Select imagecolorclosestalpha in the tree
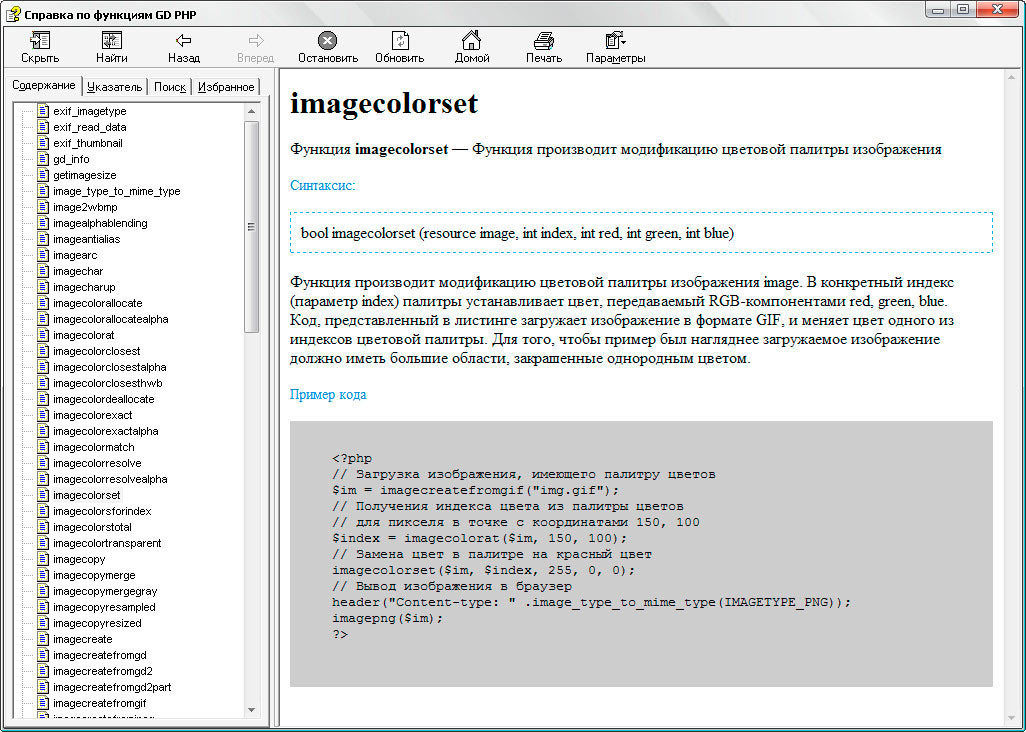The height and width of the screenshot is (732, 1026). pos(109,367)
